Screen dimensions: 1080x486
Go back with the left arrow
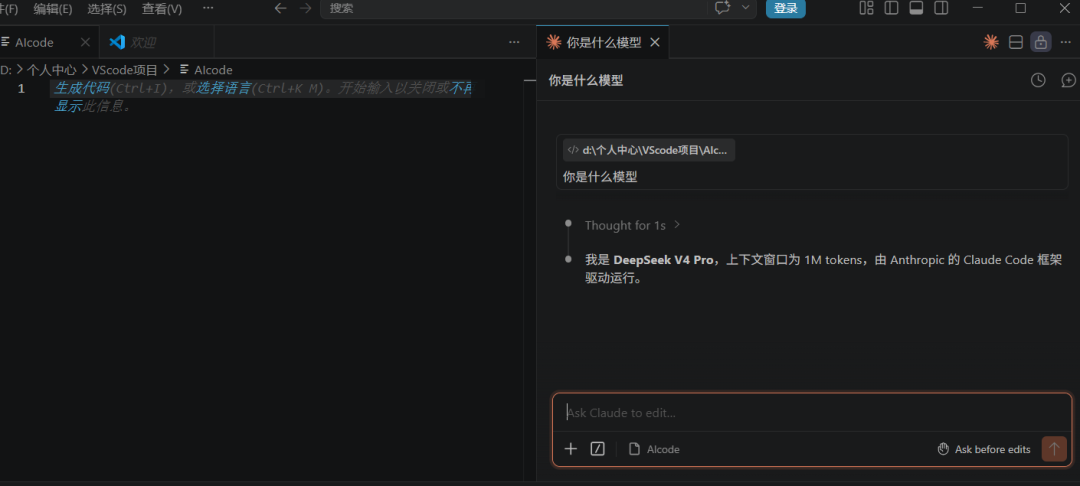point(280,8)
